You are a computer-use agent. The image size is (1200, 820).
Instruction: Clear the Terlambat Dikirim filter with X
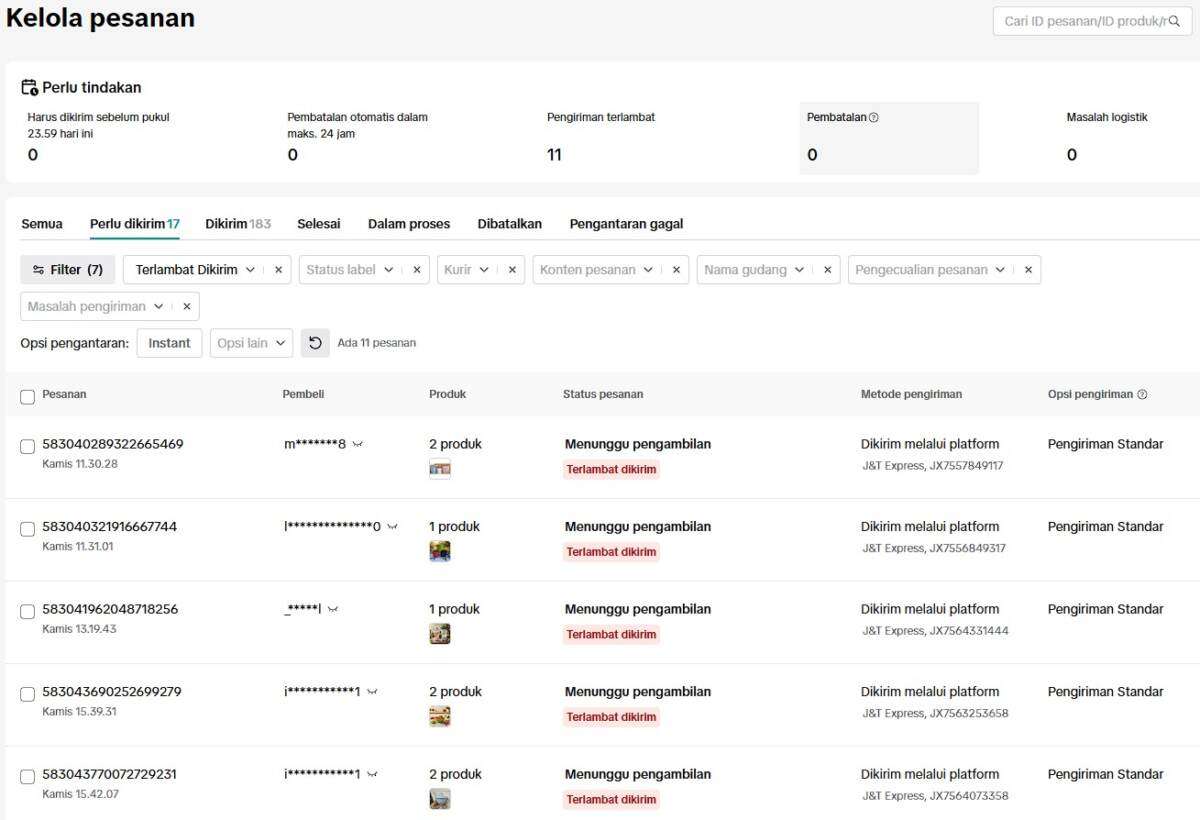point(278,270)
